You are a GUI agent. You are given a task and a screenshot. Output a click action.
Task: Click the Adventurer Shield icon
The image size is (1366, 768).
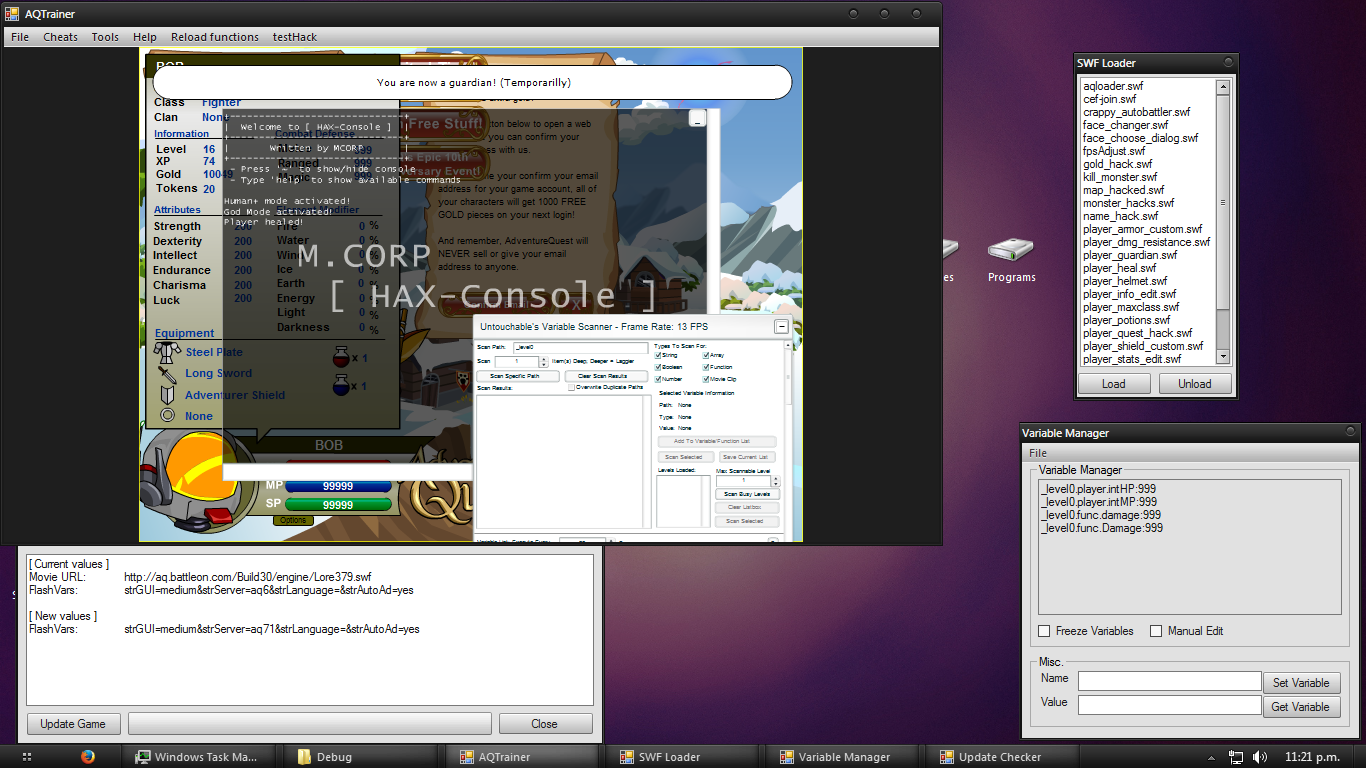[167, 395]
